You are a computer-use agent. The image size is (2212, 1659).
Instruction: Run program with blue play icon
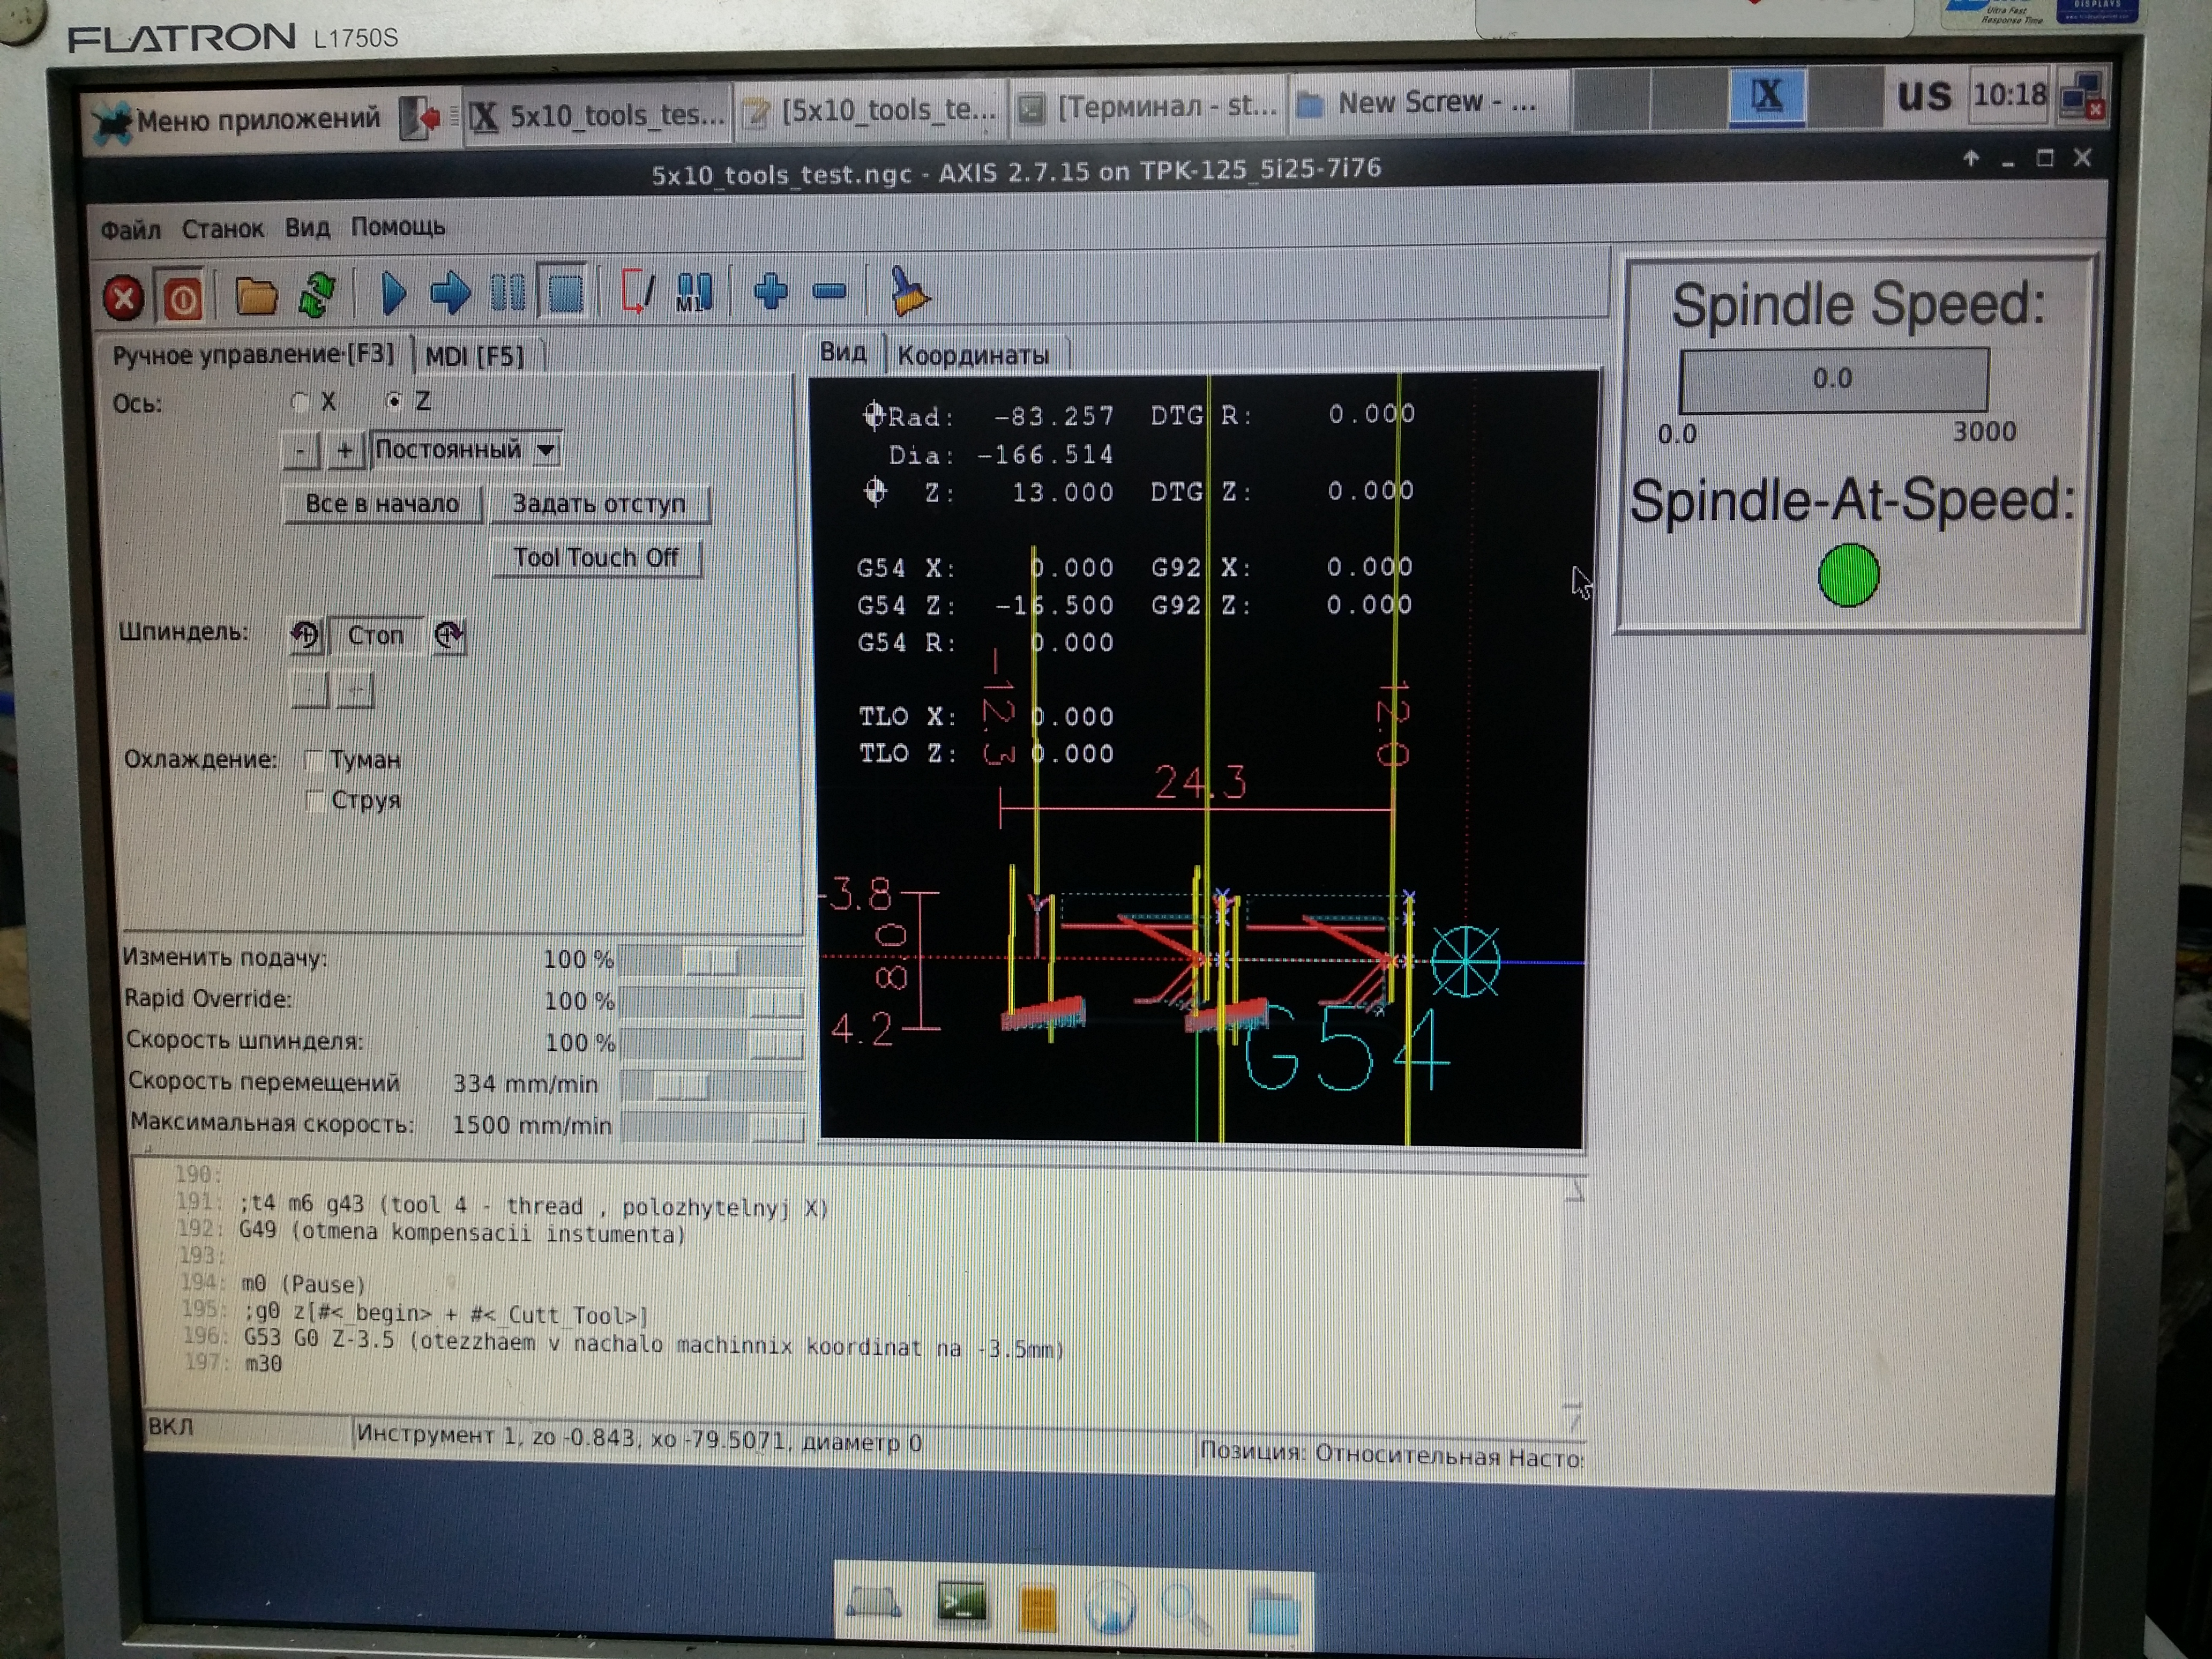pos(394,294)
